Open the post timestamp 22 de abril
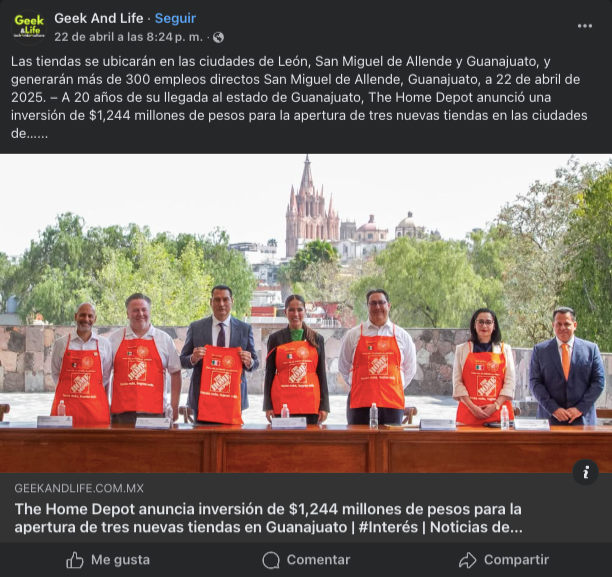 (x=128, y=37)
